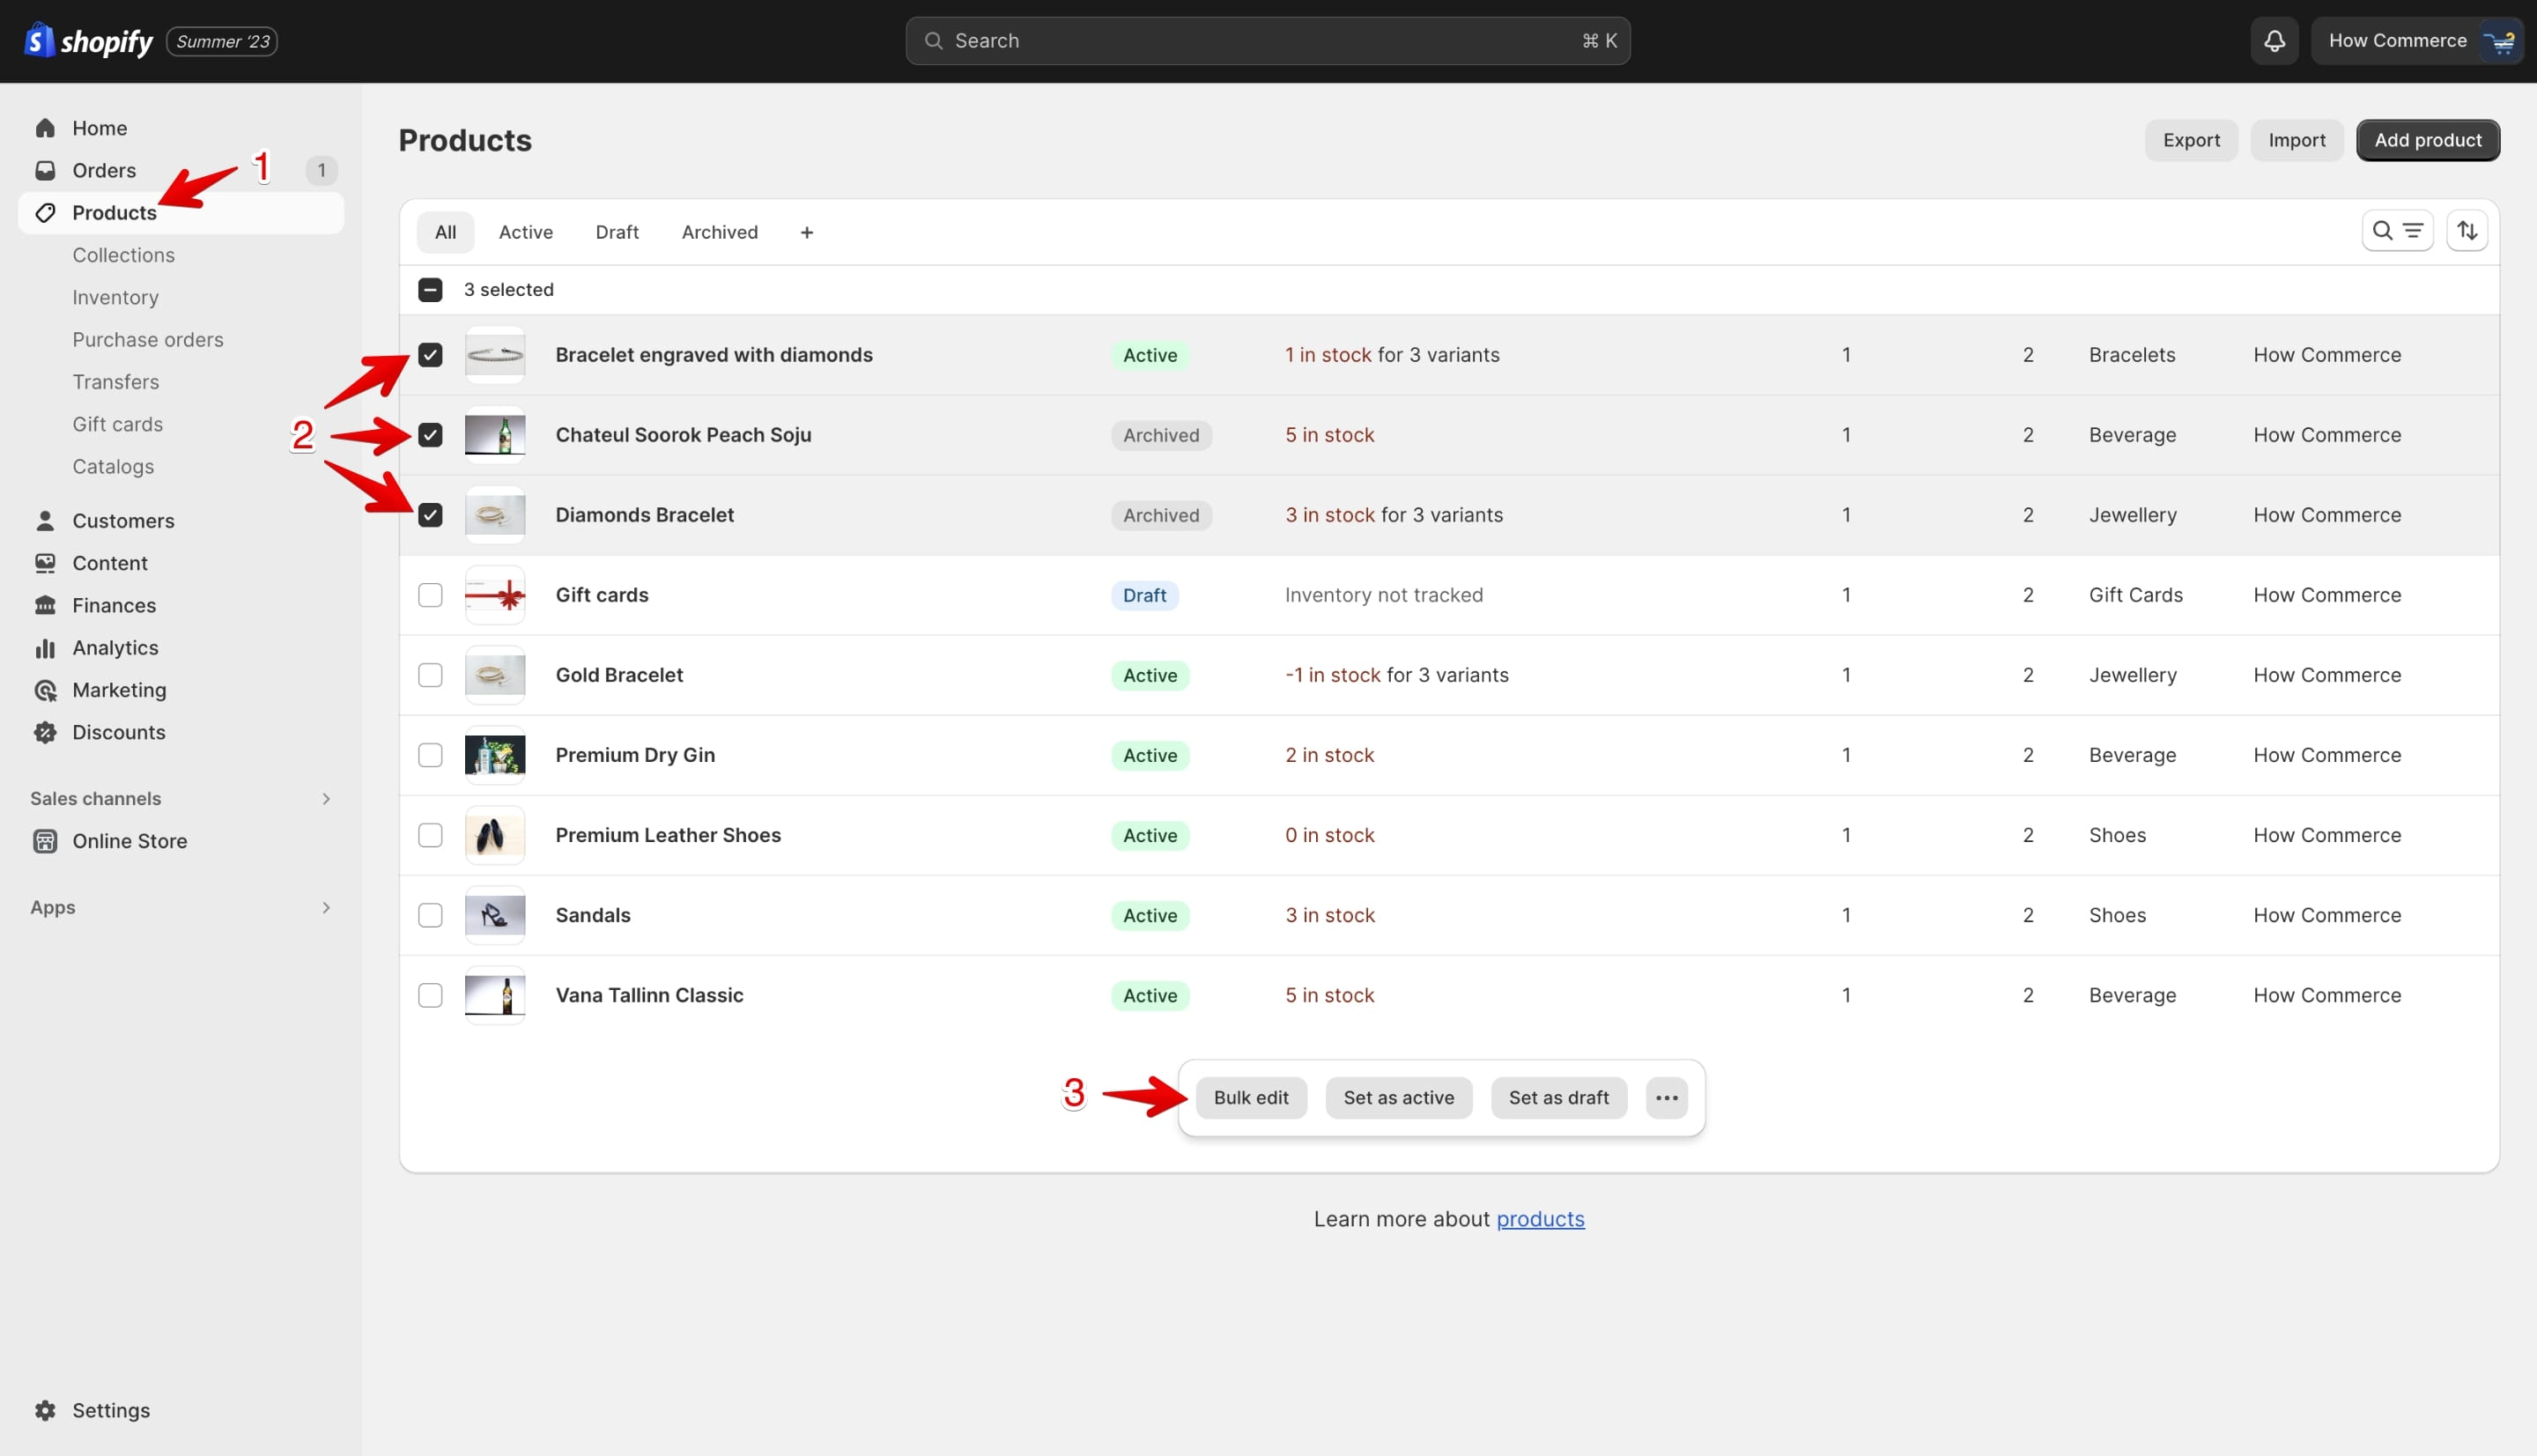Select the Premium Leather Shoes checkbox

(x=430, y=835)
